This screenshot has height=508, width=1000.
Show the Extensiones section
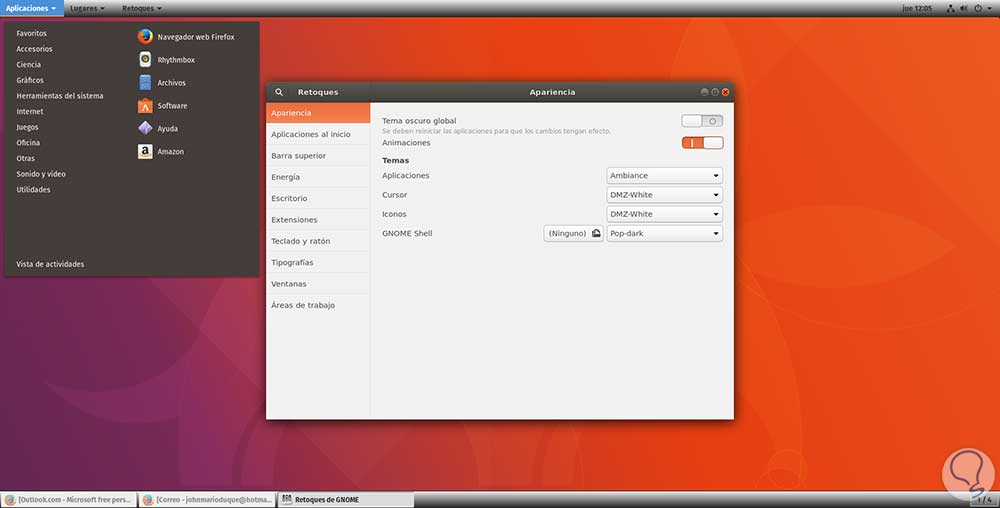click(318, 220)
